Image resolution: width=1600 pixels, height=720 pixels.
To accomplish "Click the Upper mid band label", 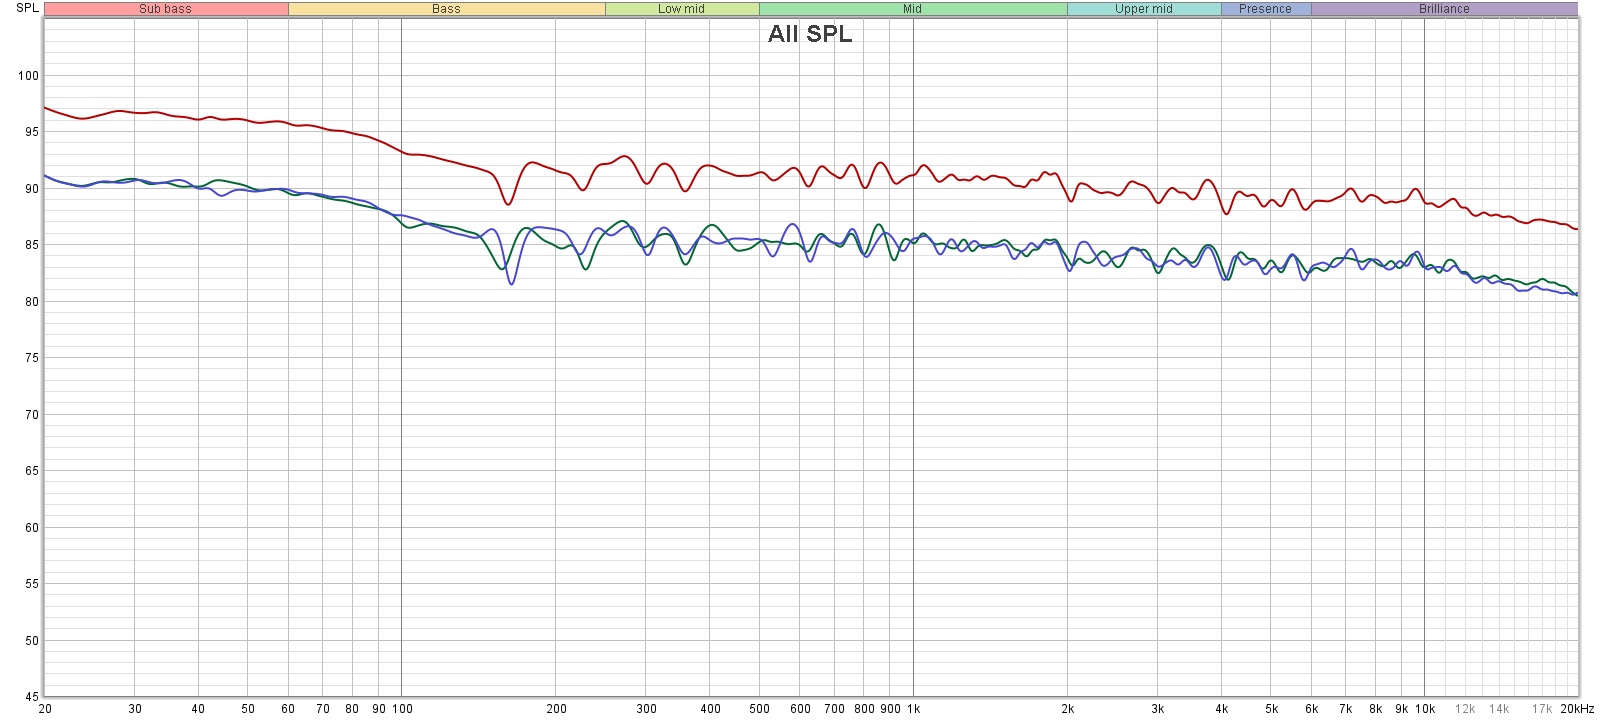I will 1143,9.
